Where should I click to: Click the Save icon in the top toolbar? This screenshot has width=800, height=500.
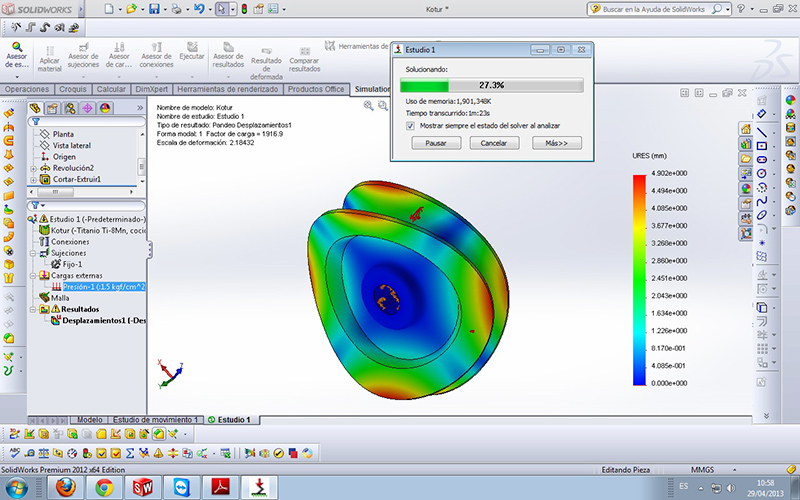(153, 9)
